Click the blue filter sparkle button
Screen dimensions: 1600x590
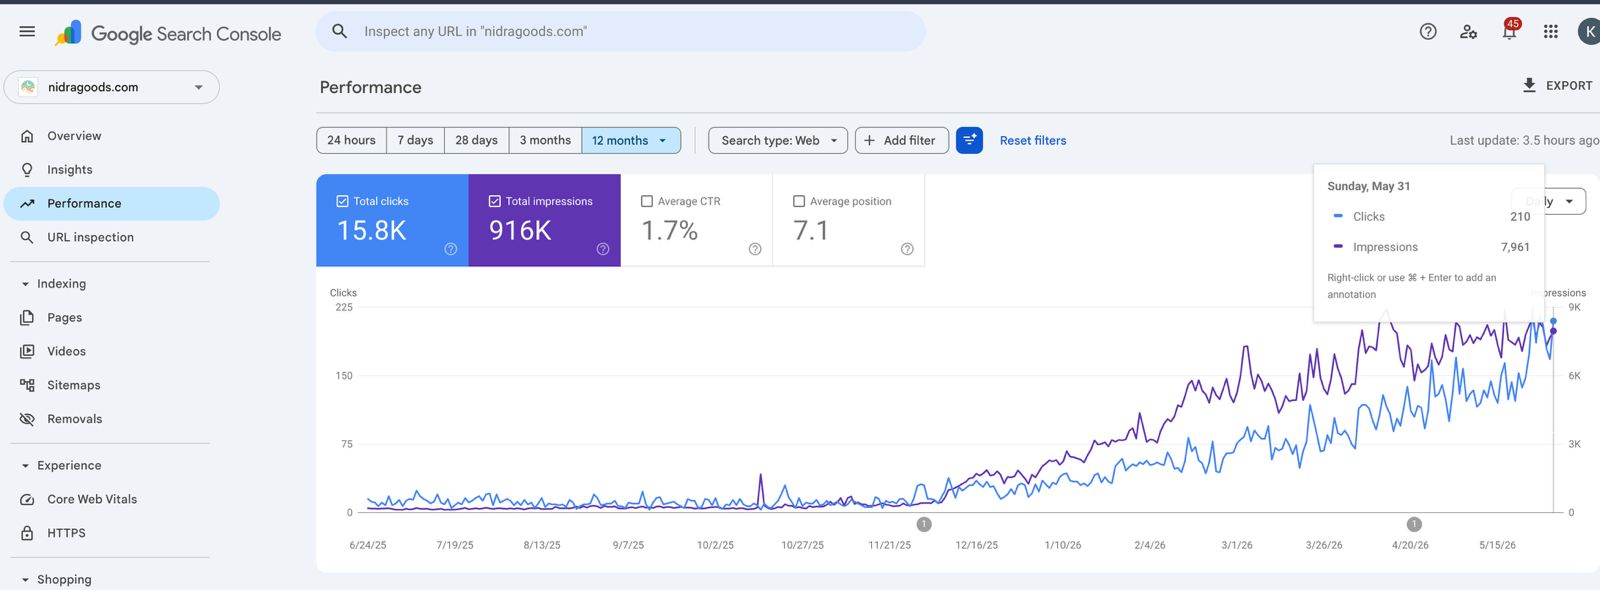coord(969,140)
